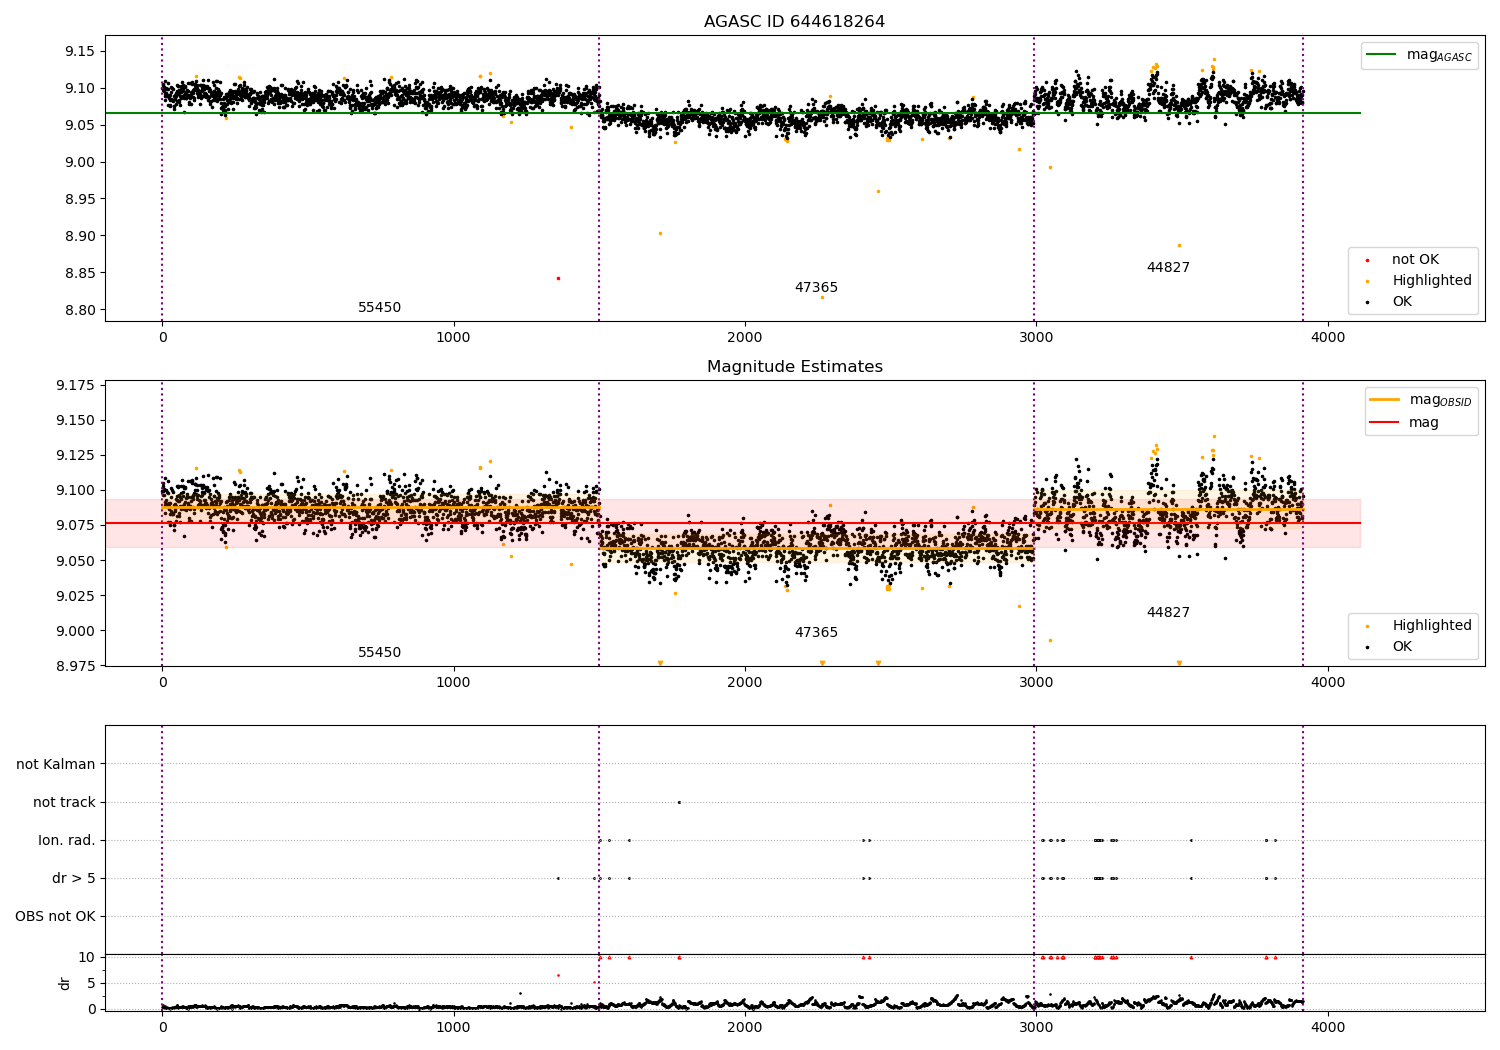Click the green mag AGASC legend entry
This screenshot has height=1050, width=1500.
click(1419, 55)
